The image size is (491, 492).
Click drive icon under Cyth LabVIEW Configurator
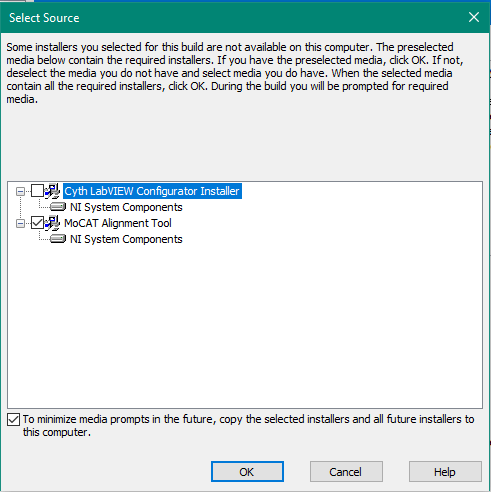[x=58, y=207]
